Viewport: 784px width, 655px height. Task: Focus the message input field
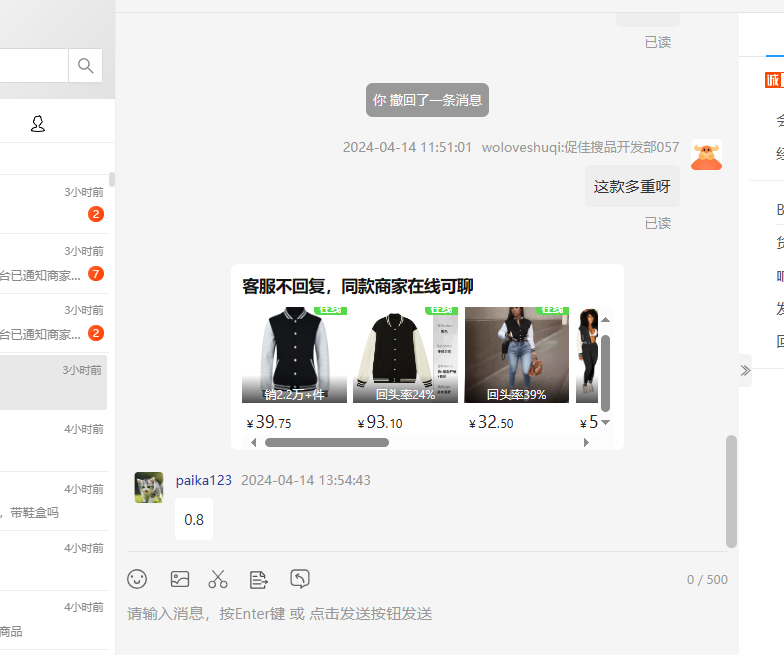(428, 614)
